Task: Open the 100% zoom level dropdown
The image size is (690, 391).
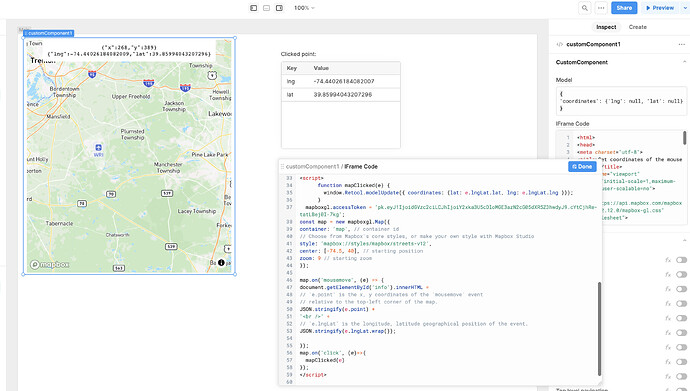Action: click(304, 8)
